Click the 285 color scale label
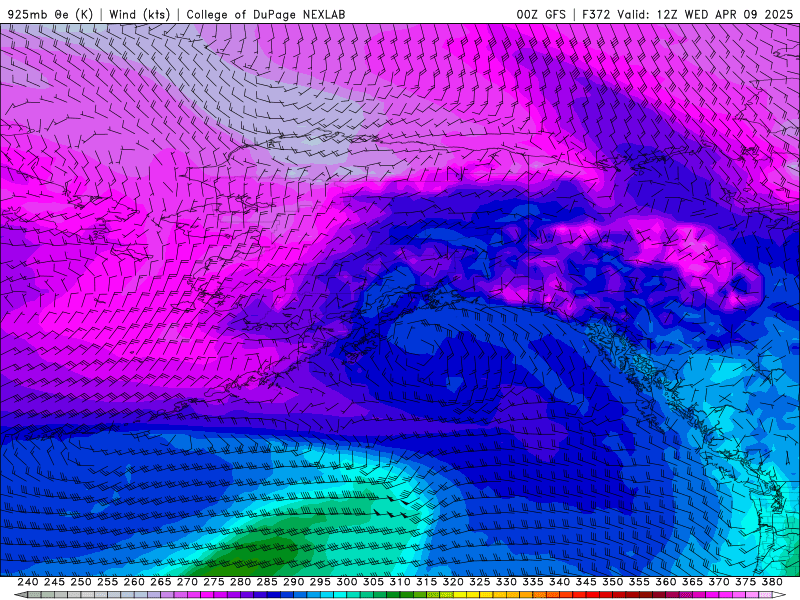The image size is (800, 600). tap(267, 582)
